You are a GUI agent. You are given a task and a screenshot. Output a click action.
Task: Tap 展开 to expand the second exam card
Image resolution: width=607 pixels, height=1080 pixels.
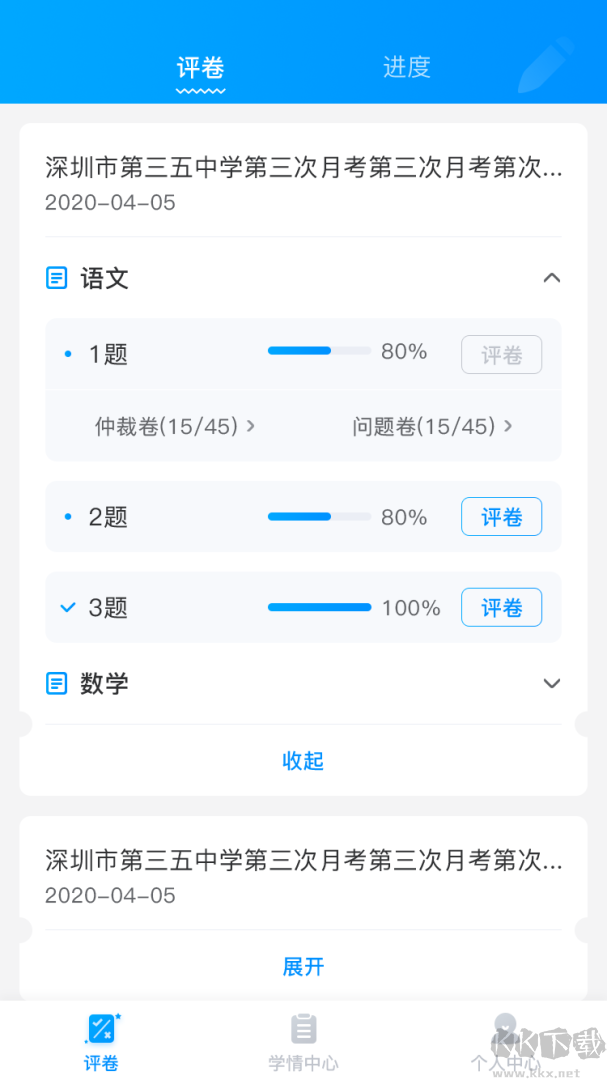click(x=303, y=966)
